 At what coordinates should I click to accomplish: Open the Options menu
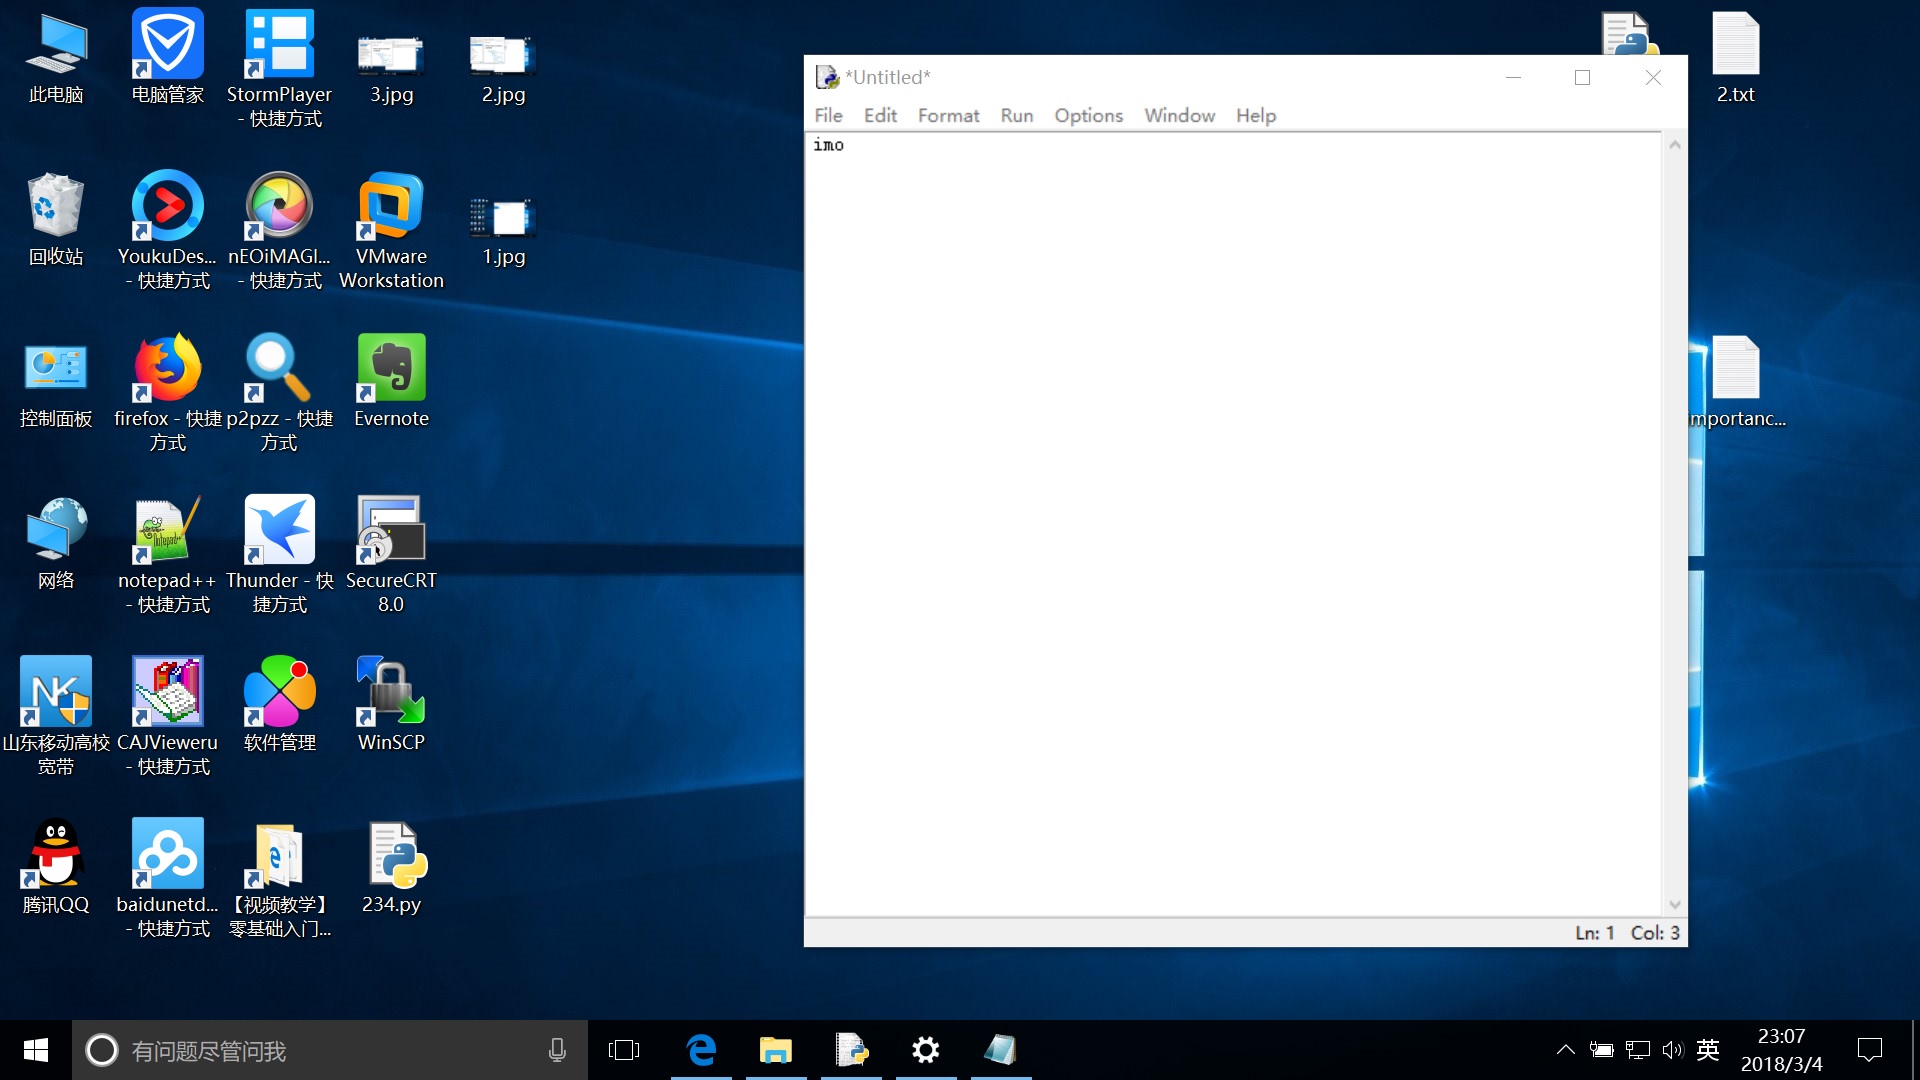coord(1088,116)
